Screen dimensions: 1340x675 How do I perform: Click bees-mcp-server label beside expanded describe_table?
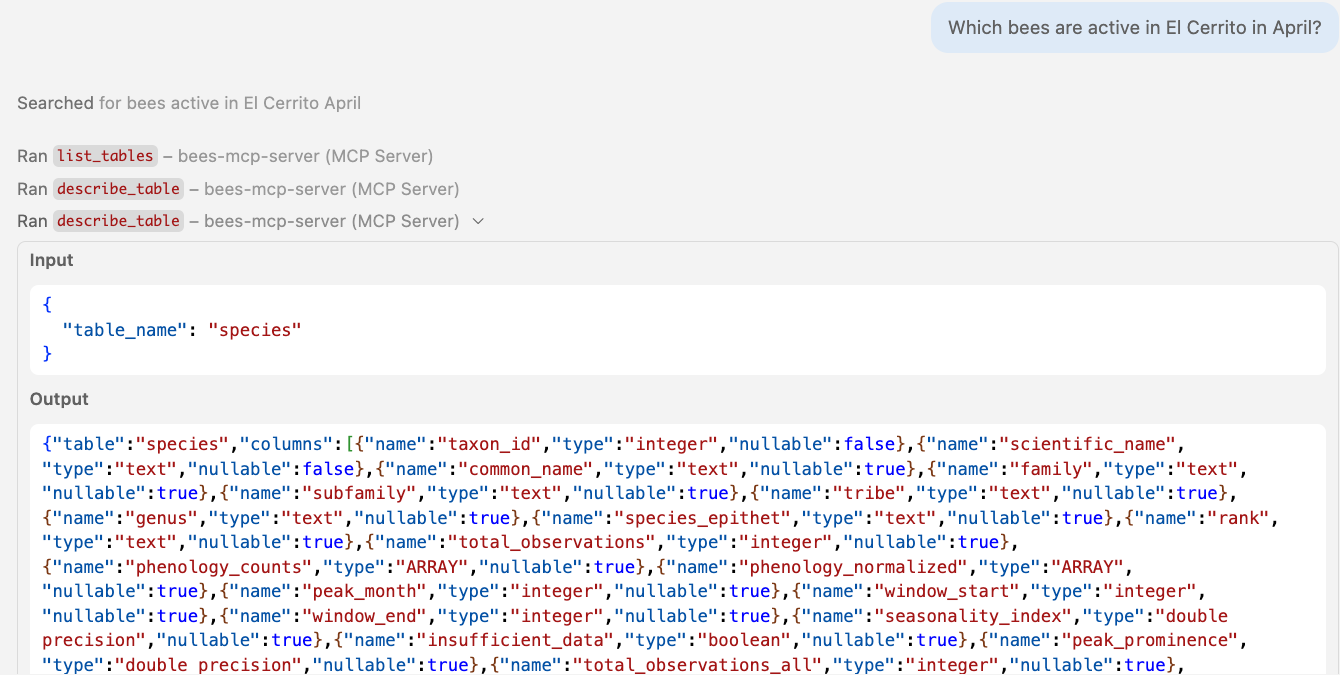[x=331, y=221]
